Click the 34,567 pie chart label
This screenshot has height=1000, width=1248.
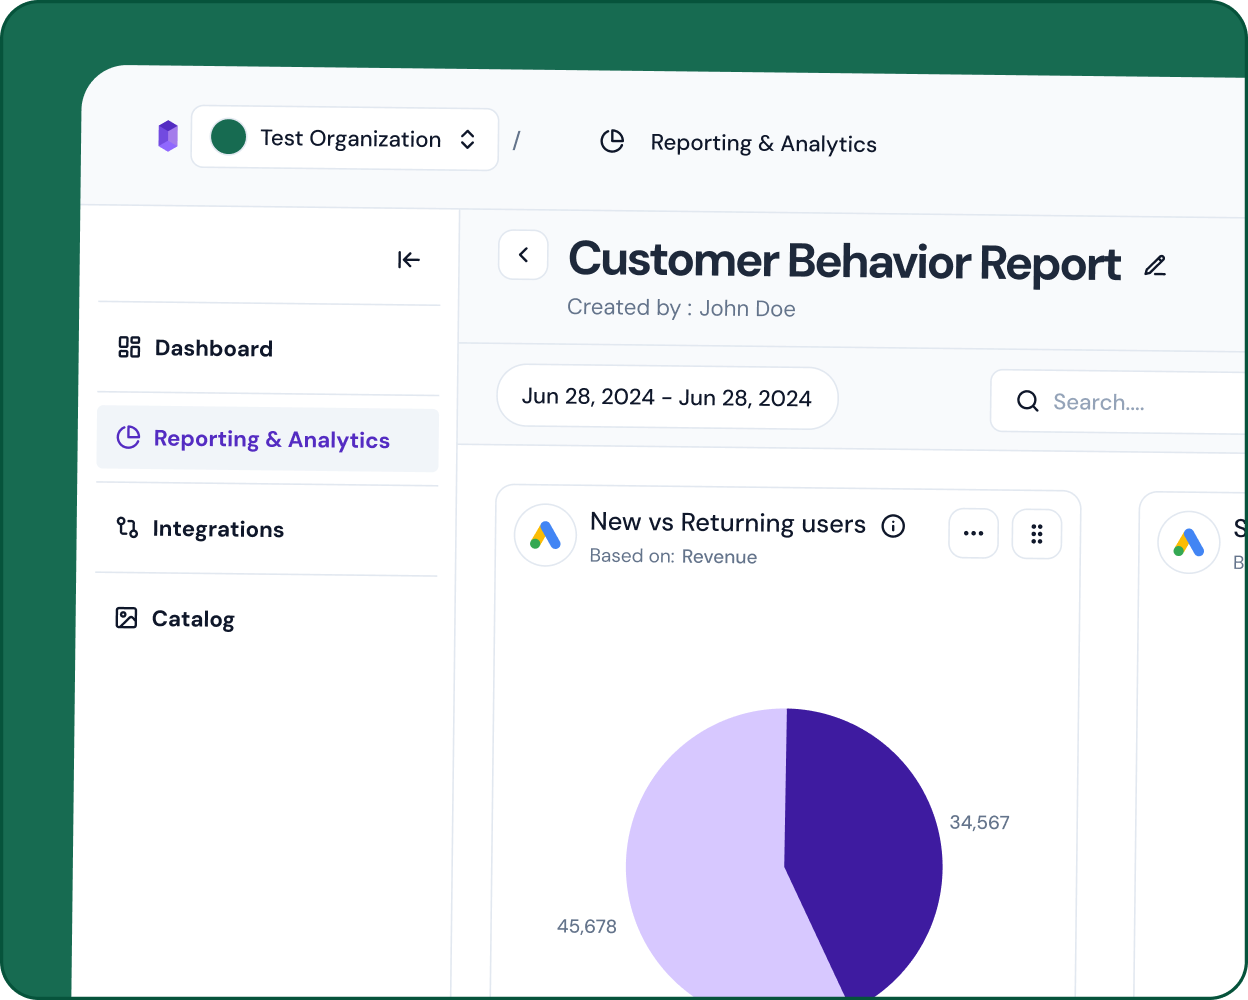[x=979, y=823]
